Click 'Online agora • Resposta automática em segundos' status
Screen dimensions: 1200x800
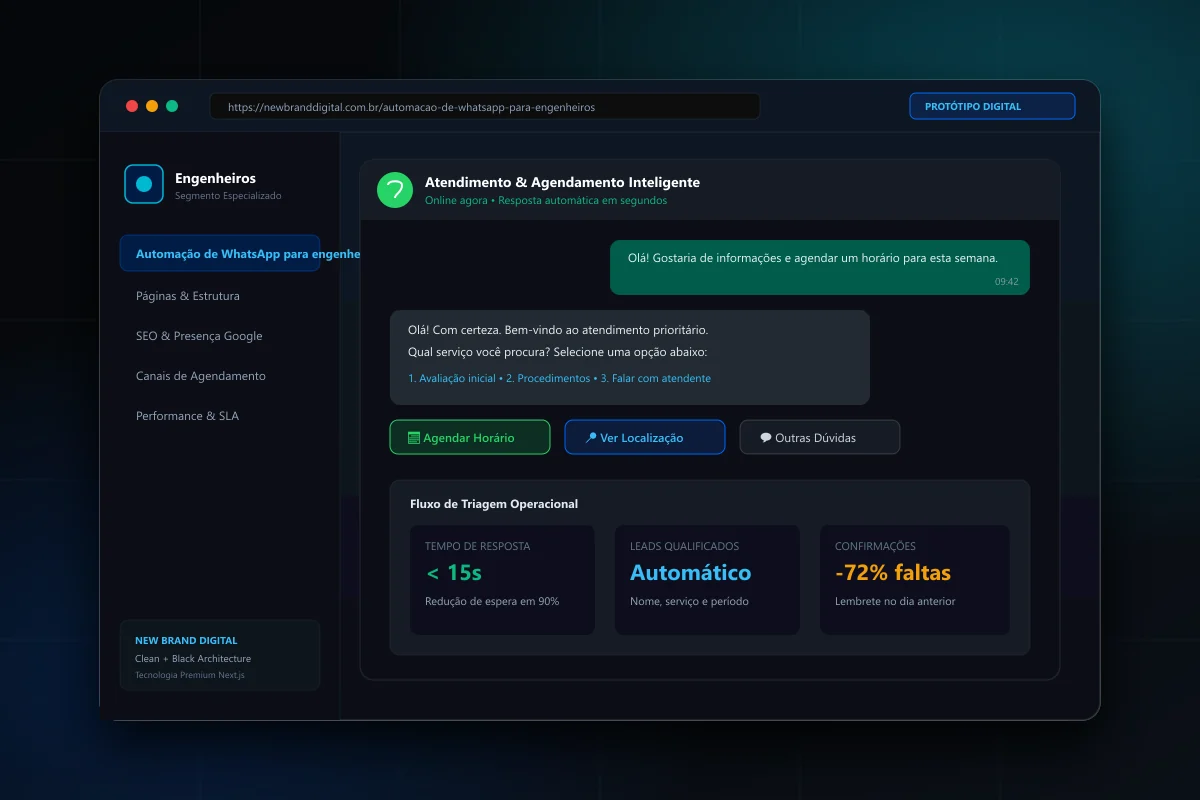(546, 200)
